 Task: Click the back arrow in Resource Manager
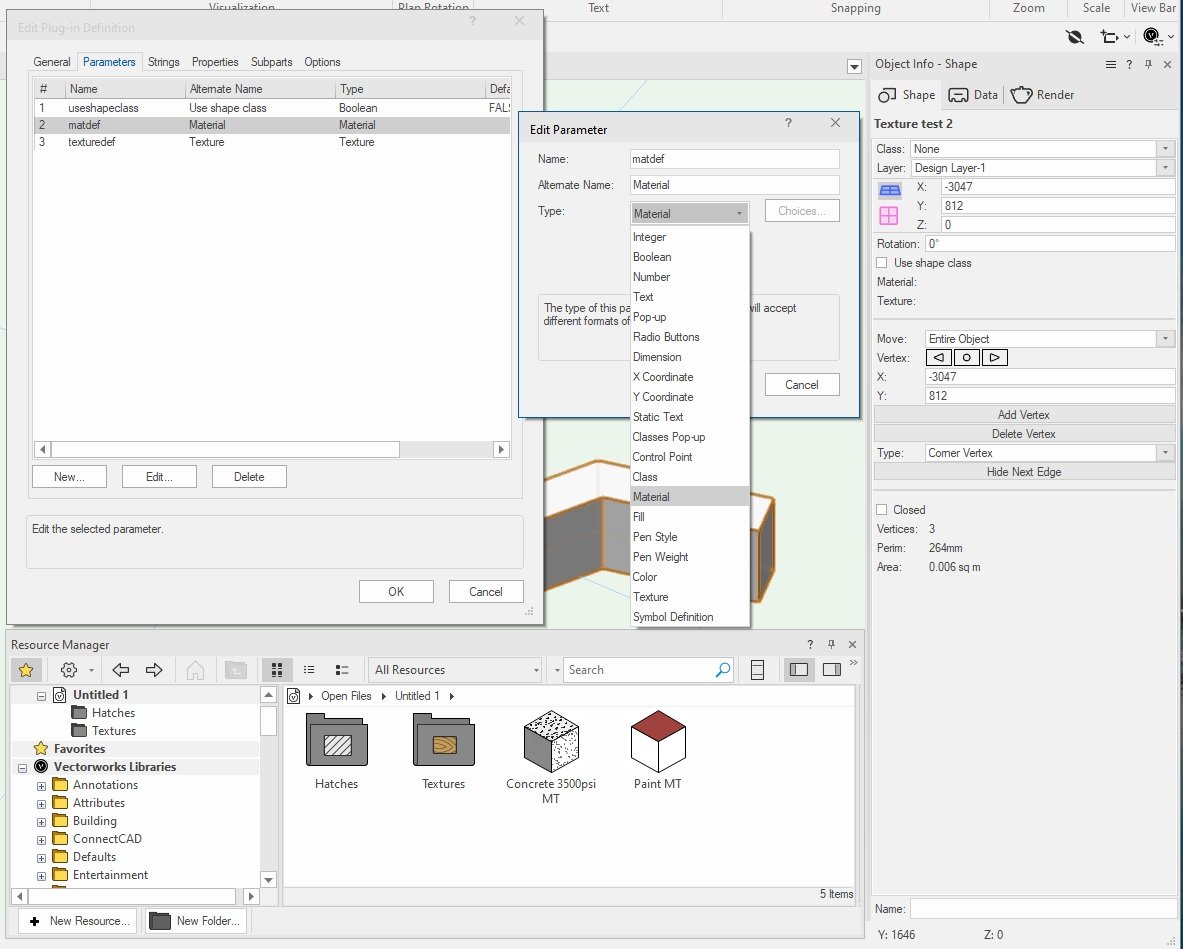click(121, 670)
